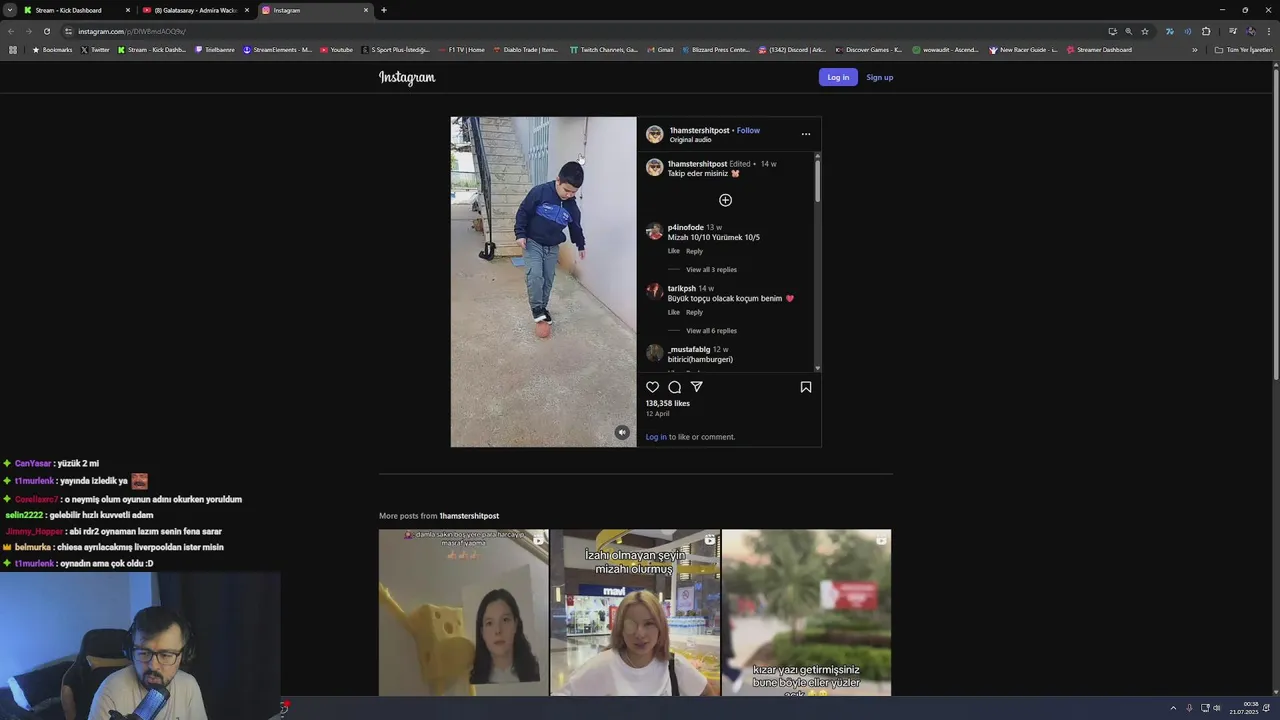
Task: Like p4inofode's comment
Action: point(674,251)
